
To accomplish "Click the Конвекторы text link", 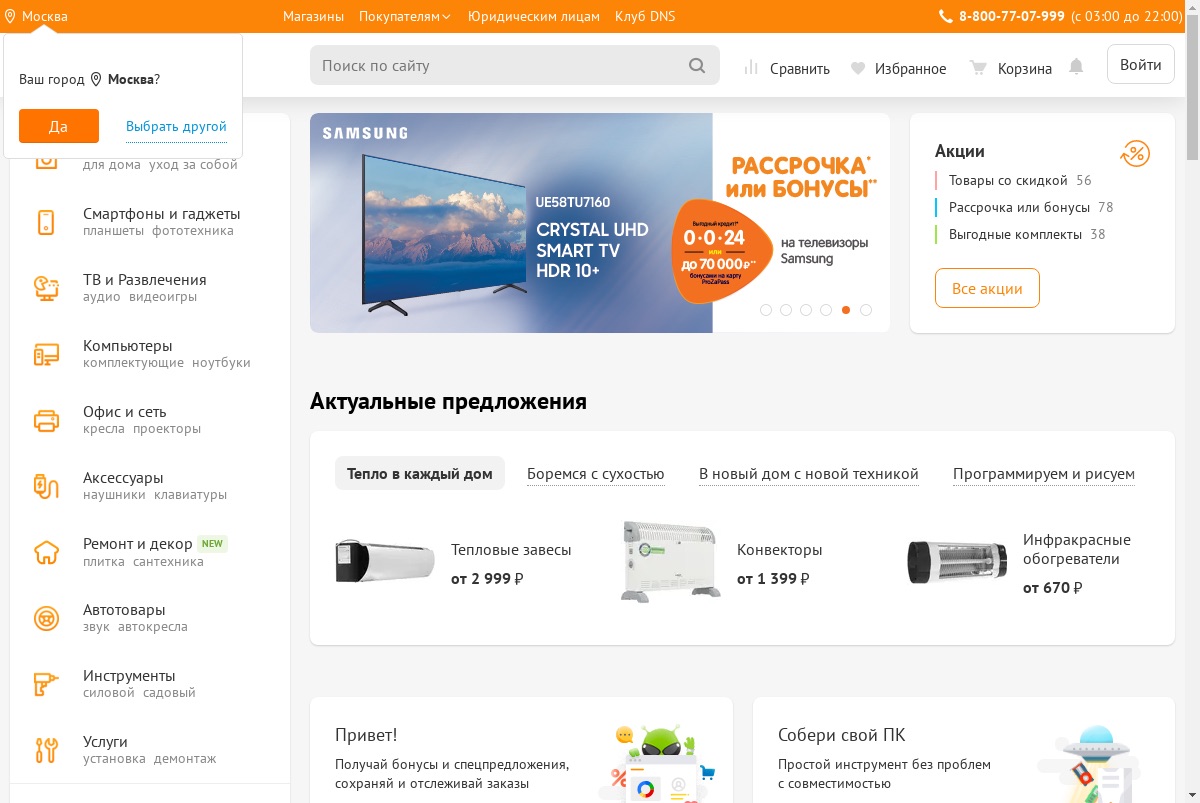I will 780,550.
